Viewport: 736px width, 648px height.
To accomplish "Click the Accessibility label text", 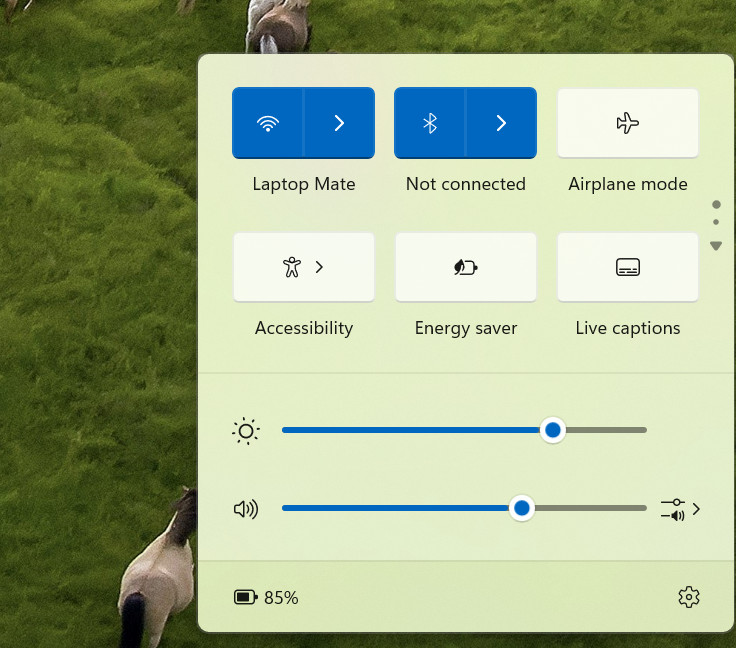I will pyautogui.click(x=304, y=328).
